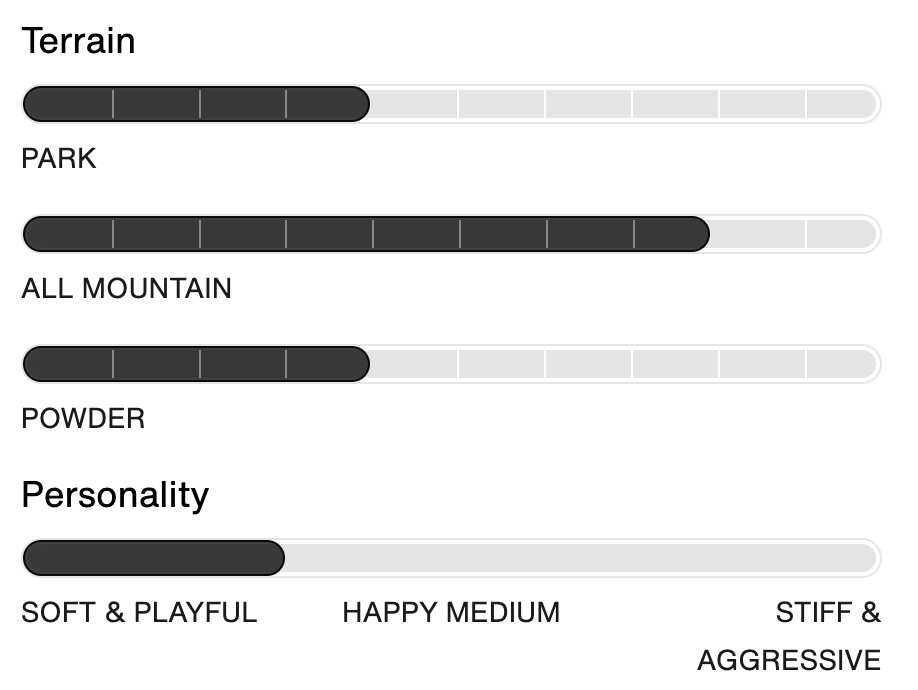The image size is (918, 690).
Task: Click the PARK label
Action: (59, 159)
